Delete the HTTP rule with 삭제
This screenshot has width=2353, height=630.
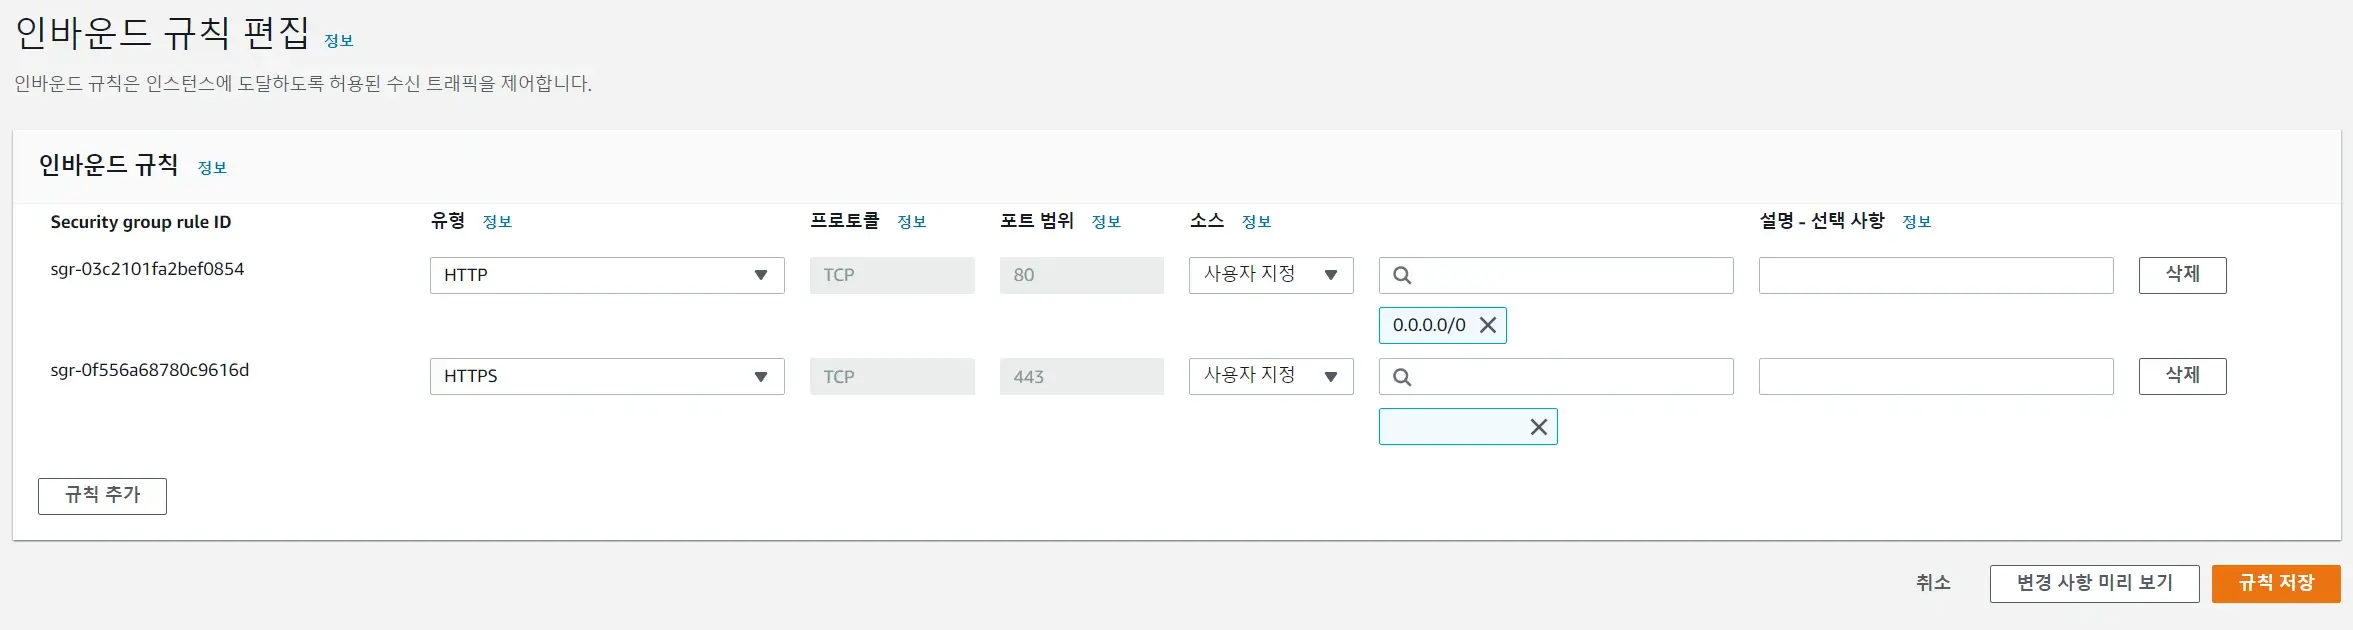point(2182,275)
